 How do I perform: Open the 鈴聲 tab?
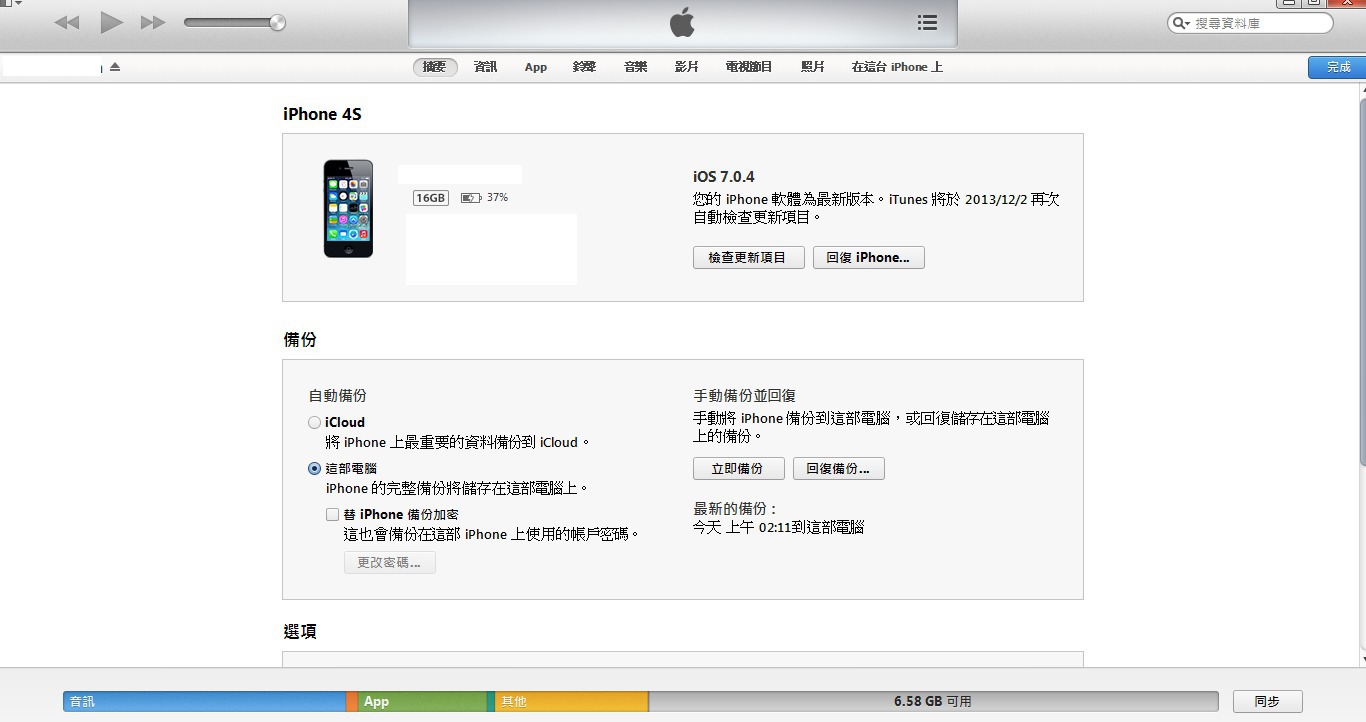(584, 67)
